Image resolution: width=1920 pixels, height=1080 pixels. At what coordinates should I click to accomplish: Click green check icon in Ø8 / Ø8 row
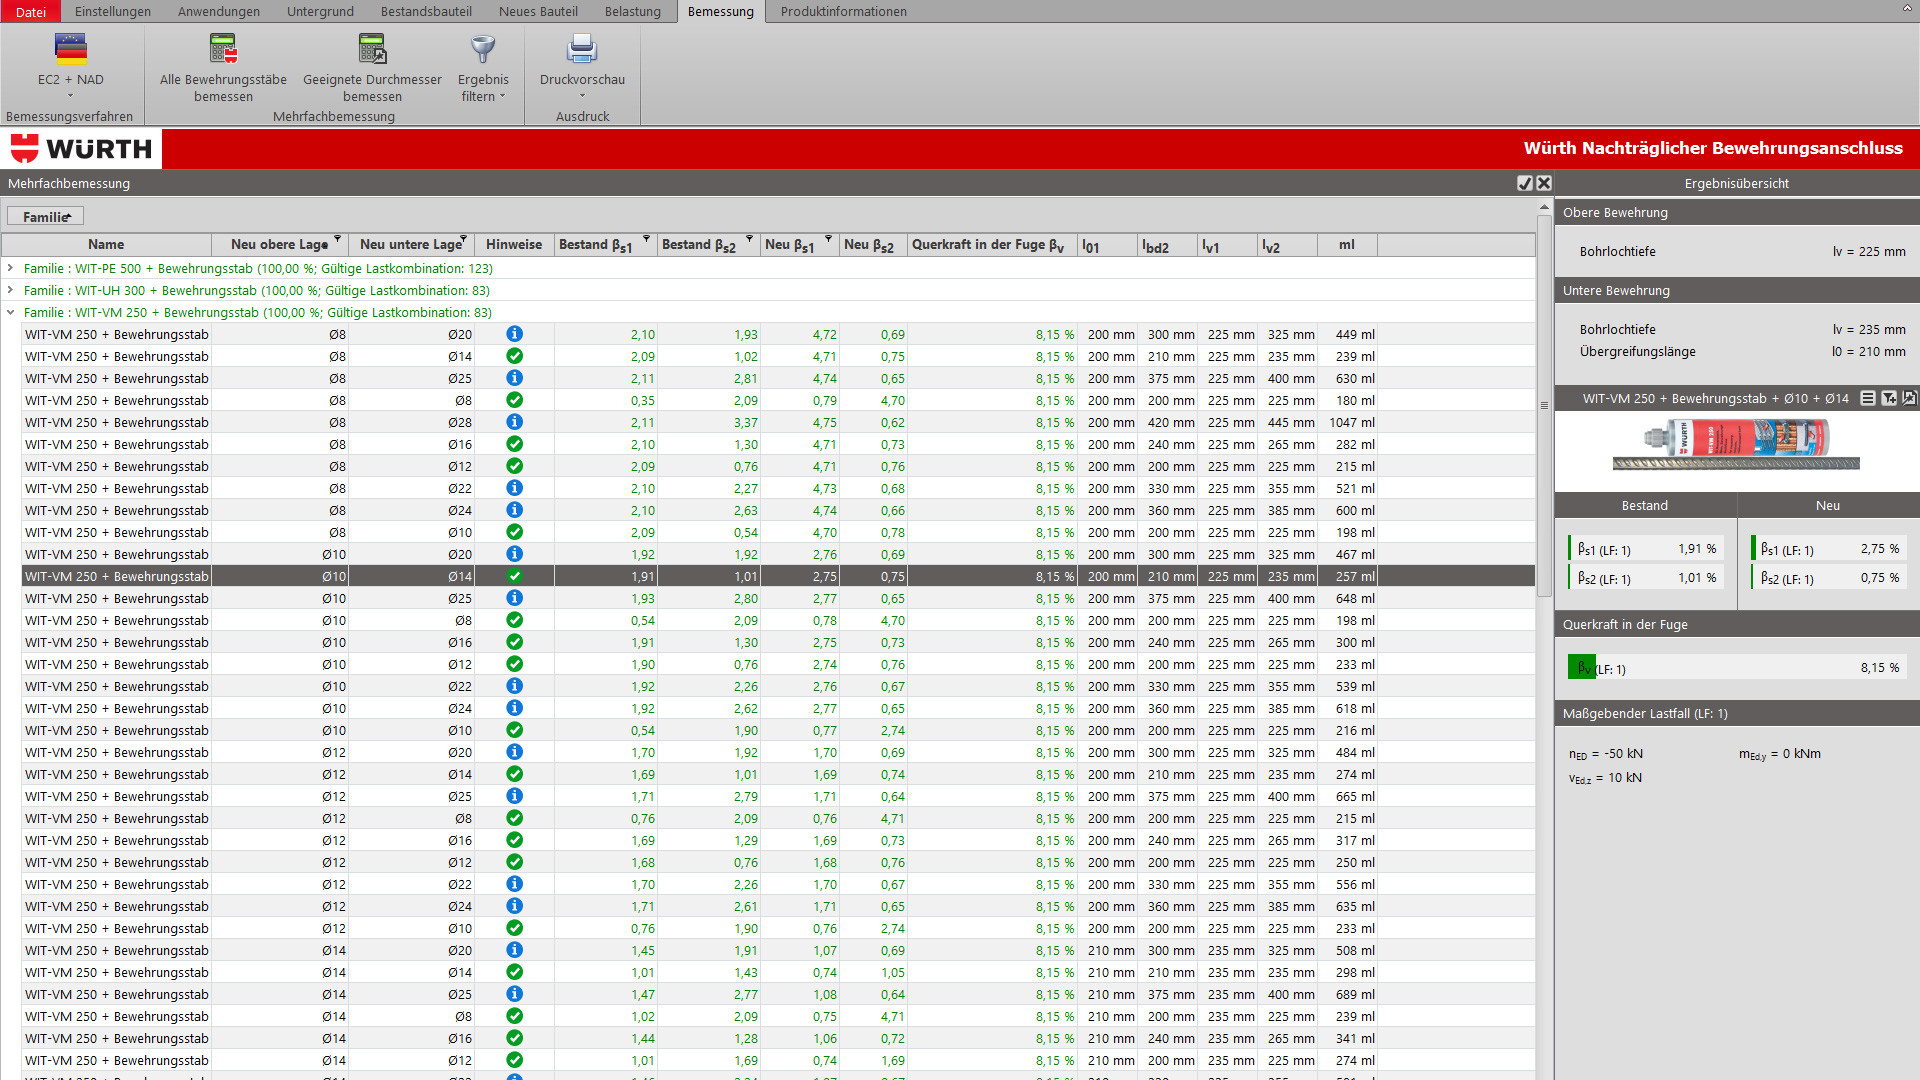coord(514,400)
